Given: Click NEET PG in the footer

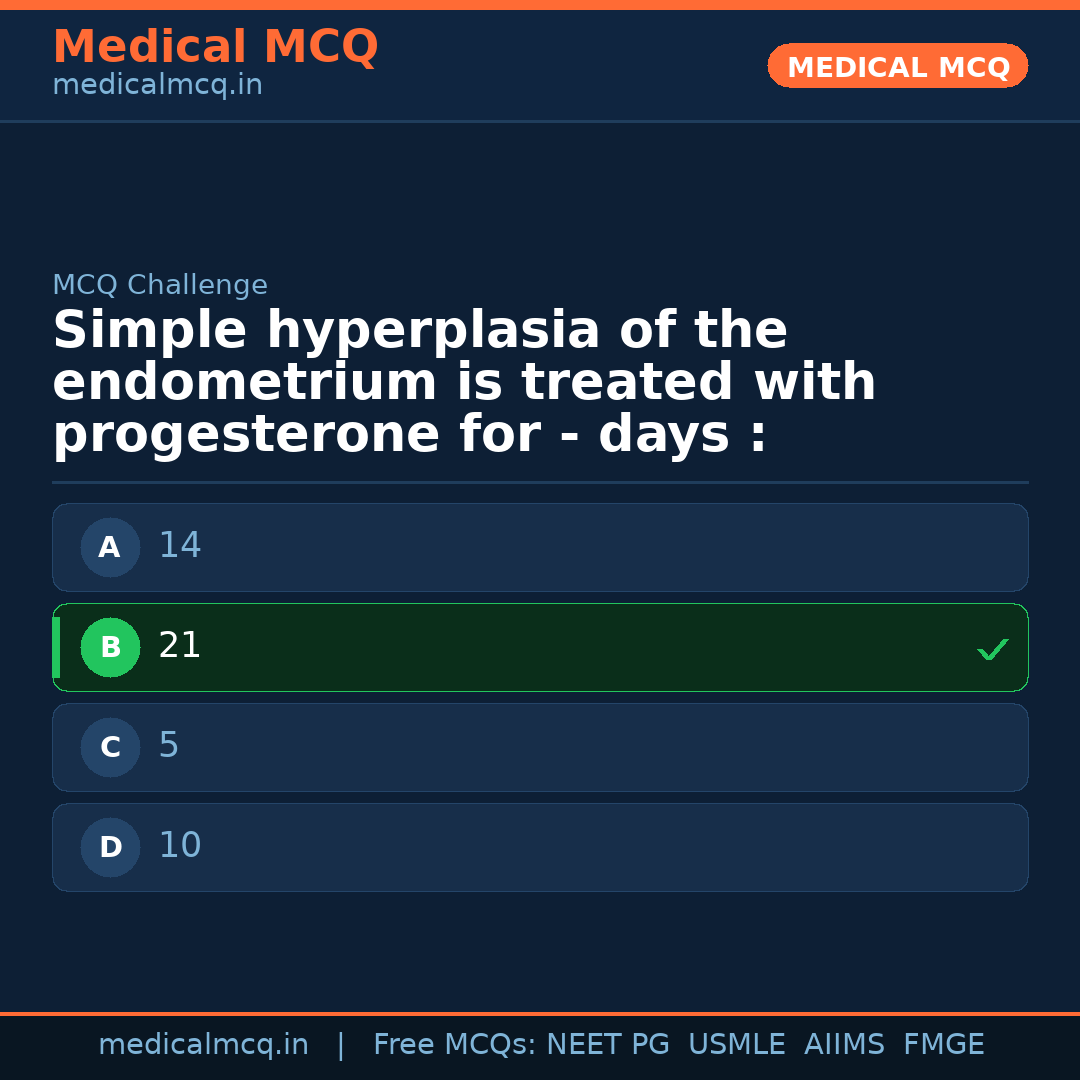Looking at the screenshot, I should point(608,1045).
